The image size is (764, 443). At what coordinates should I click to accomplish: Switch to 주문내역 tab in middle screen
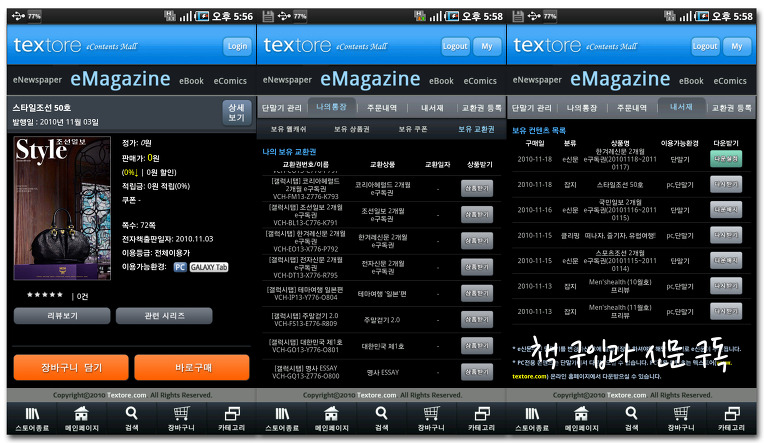pyautogui.click(x=382, y=108)
